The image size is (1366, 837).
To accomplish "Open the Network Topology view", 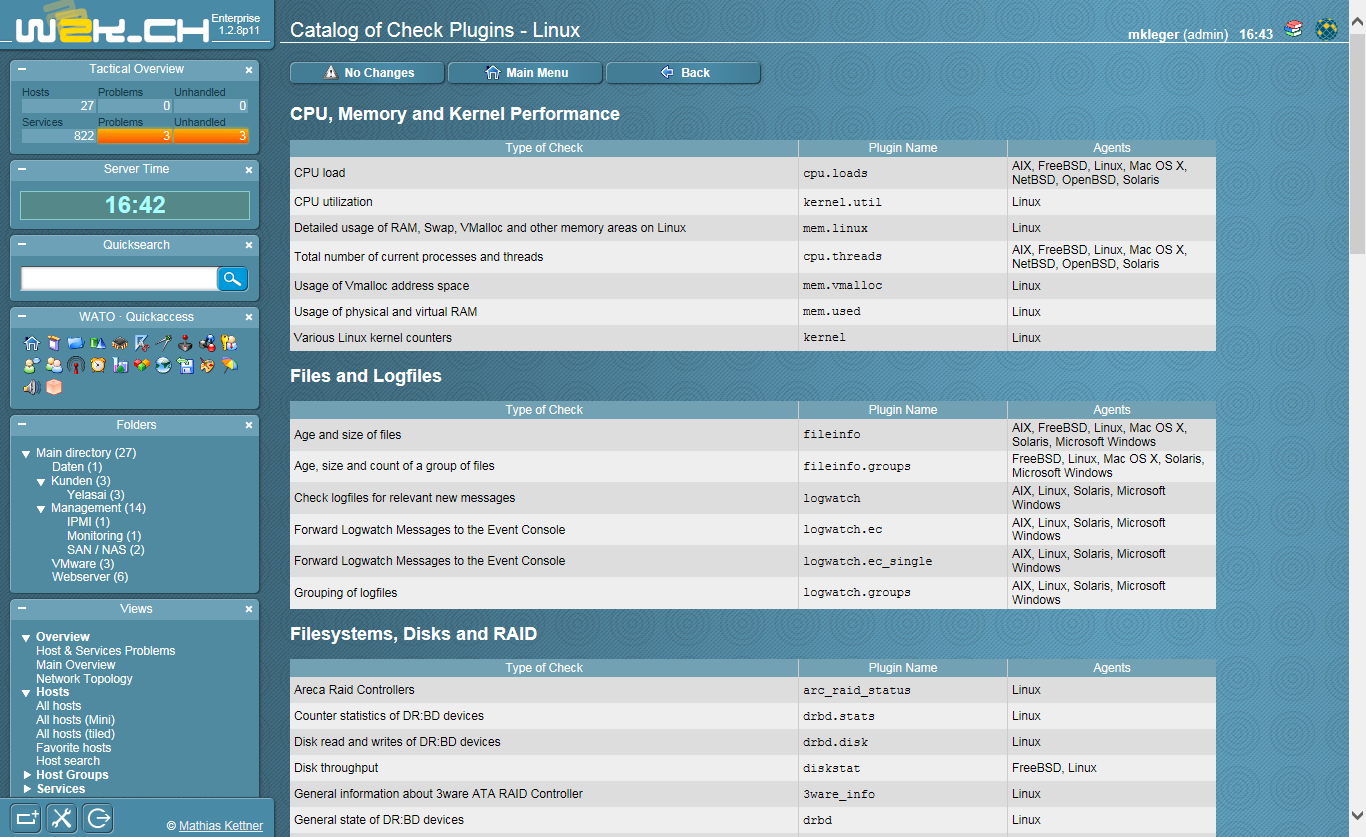I will tap(84, 679).
